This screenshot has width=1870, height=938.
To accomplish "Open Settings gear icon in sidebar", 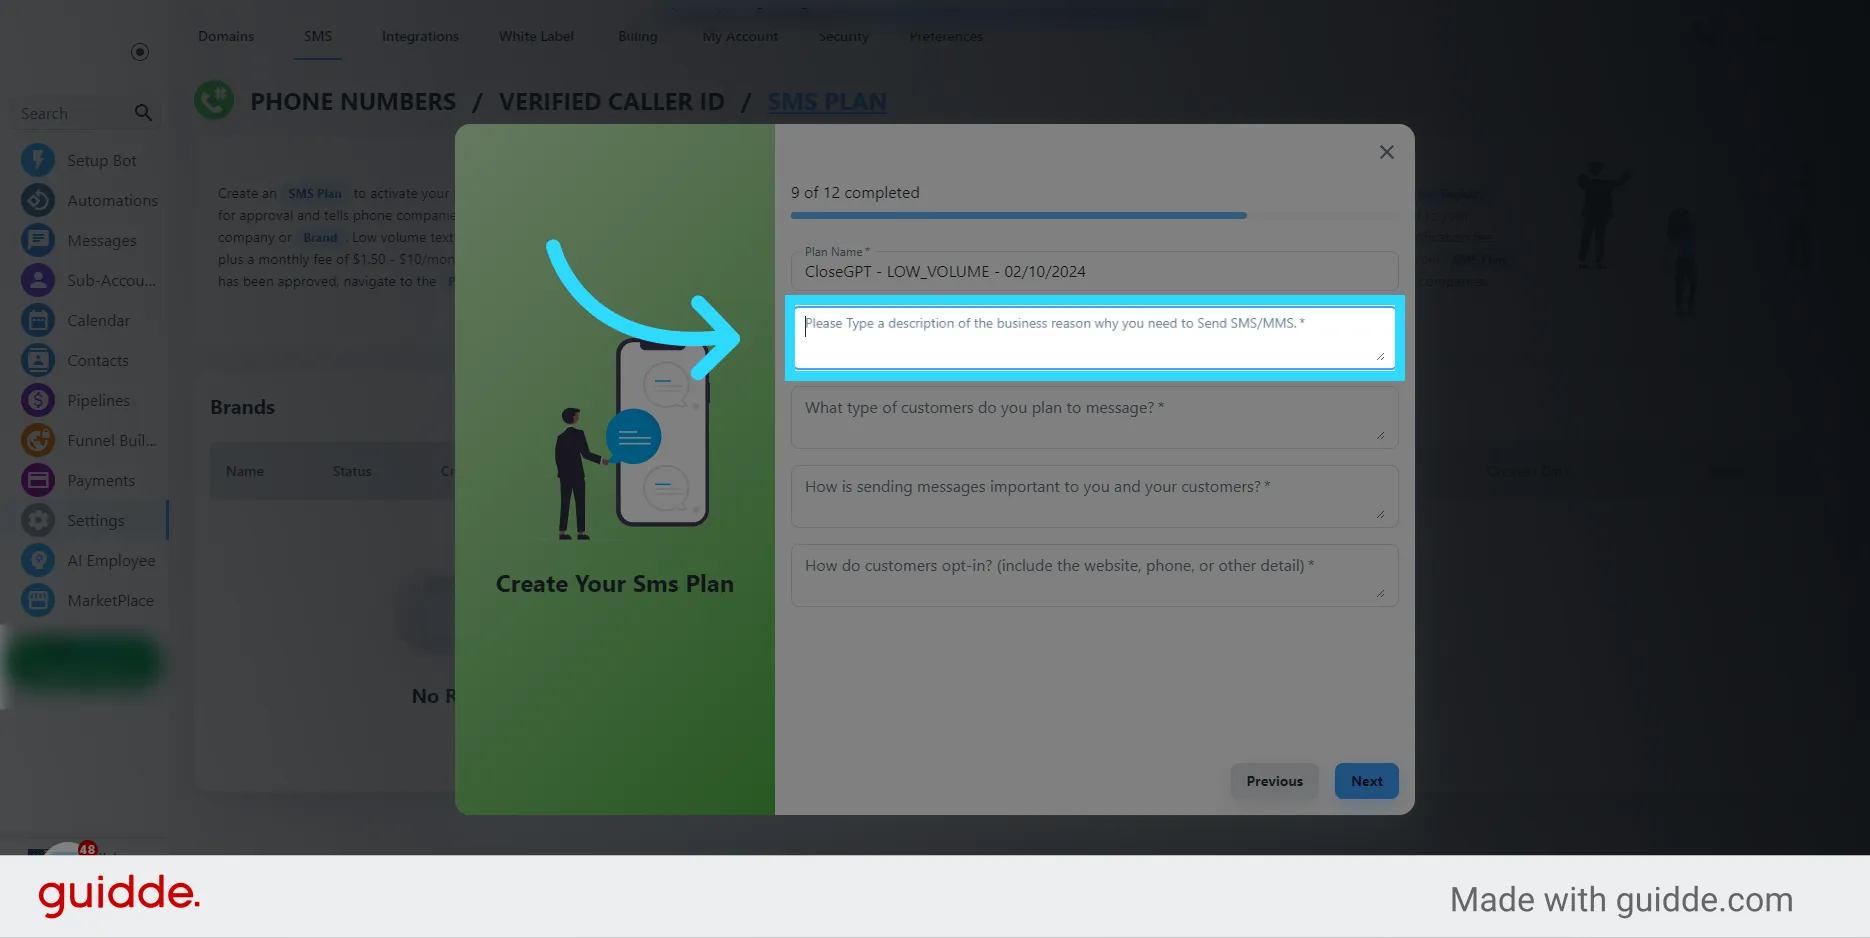I will [38, 520].
